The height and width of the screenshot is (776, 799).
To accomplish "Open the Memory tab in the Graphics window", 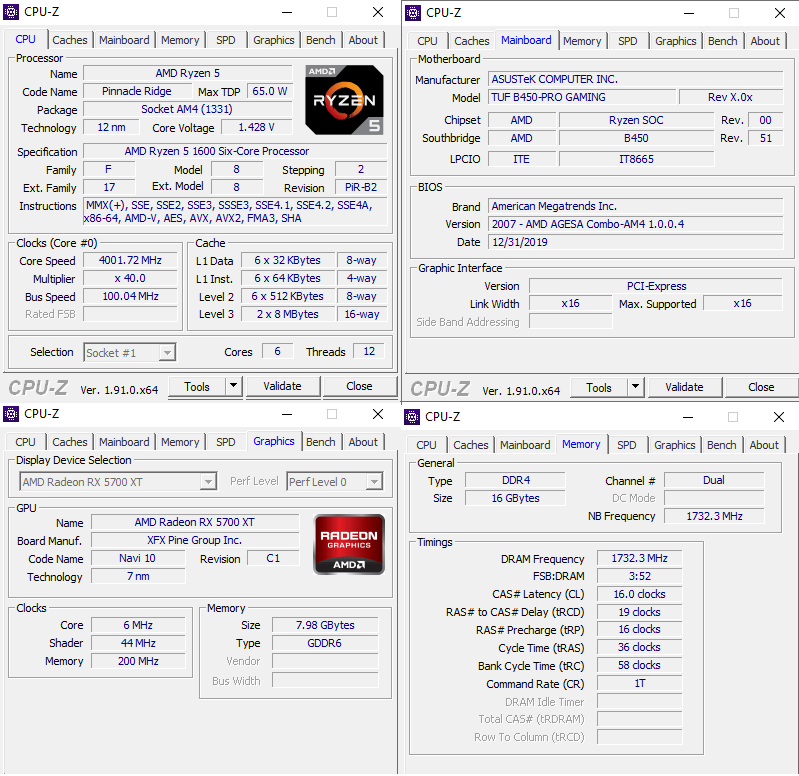I will pyautogui.click(x=180, y=442).
